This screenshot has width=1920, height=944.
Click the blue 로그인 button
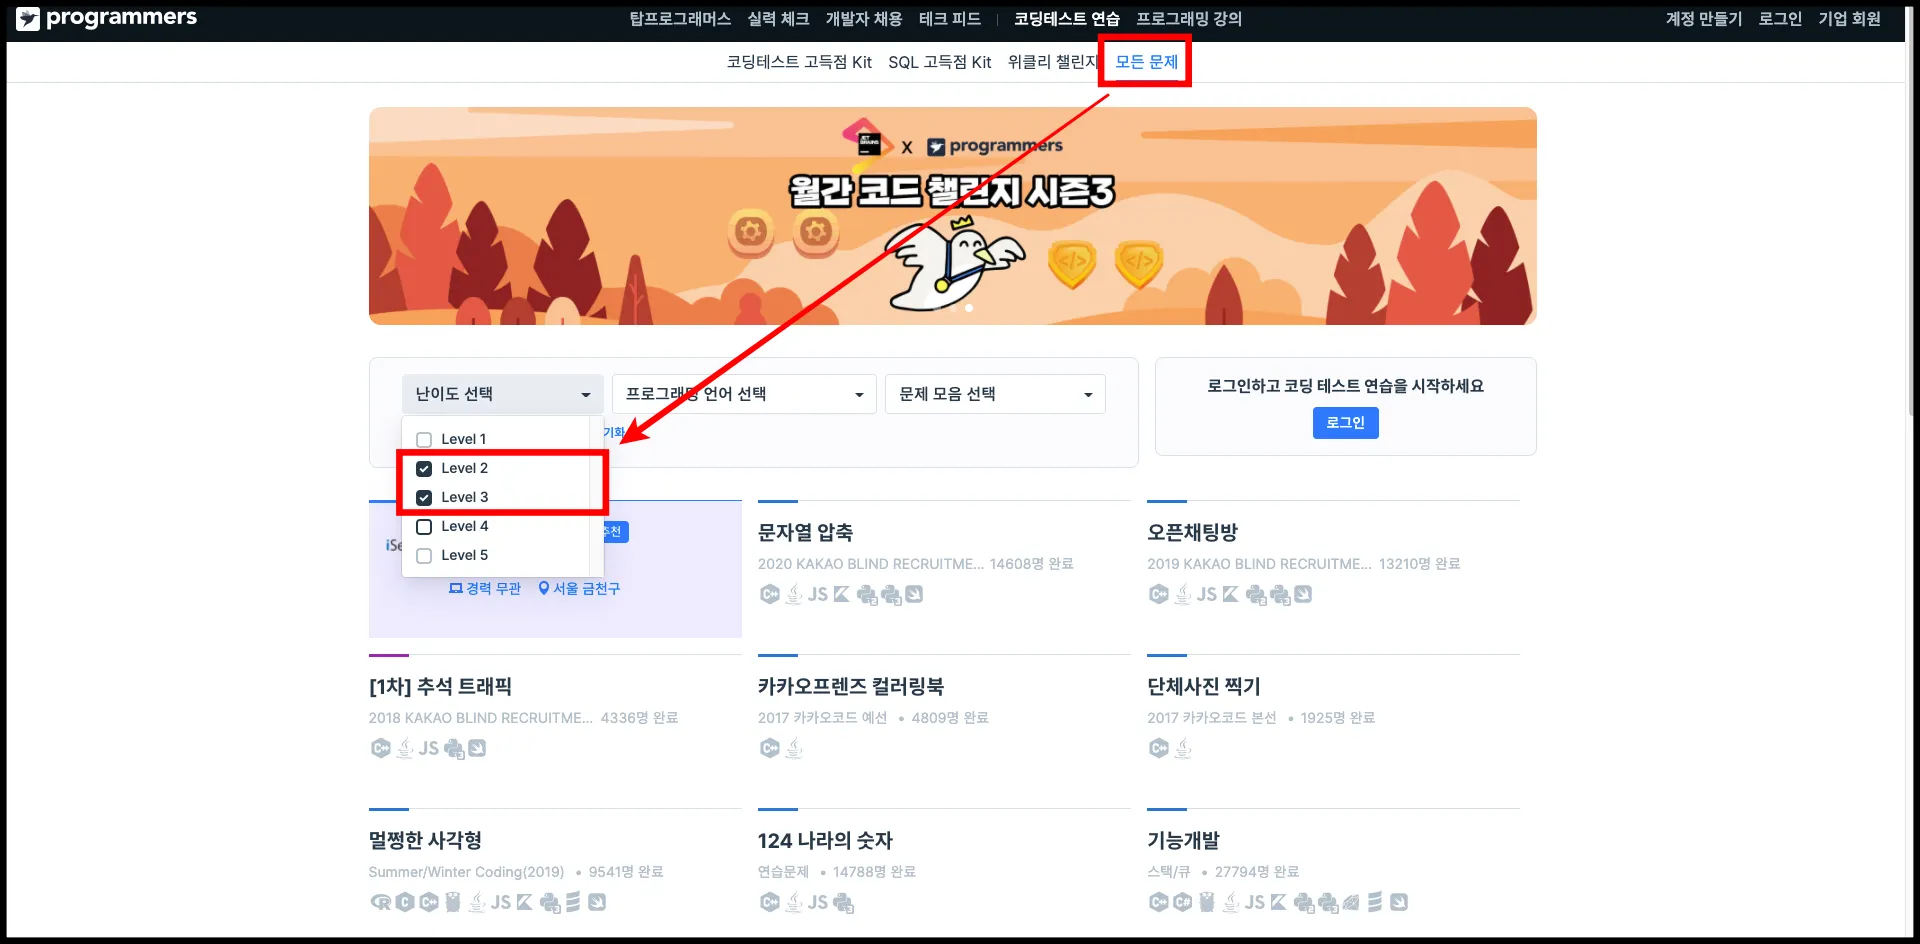1345,423
